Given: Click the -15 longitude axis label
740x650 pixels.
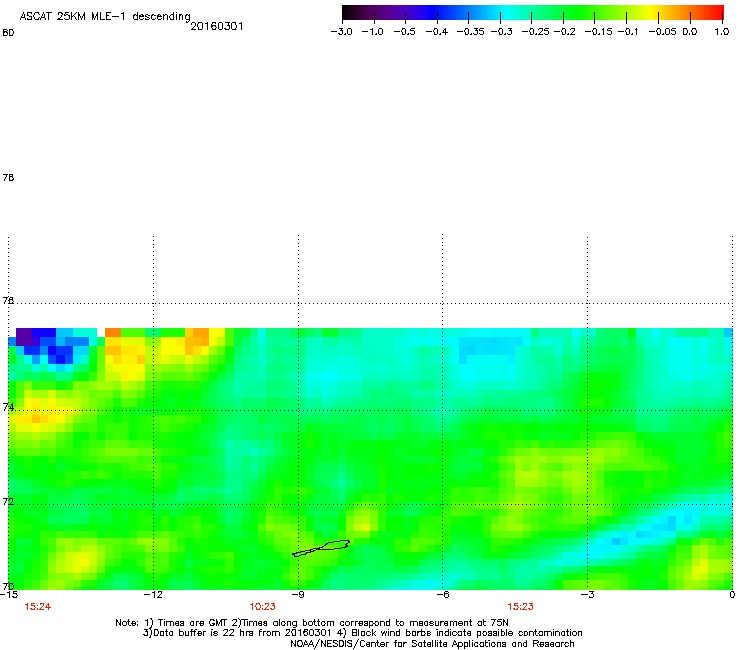Looking at the screenshot, I should click(x=8, y=594).
